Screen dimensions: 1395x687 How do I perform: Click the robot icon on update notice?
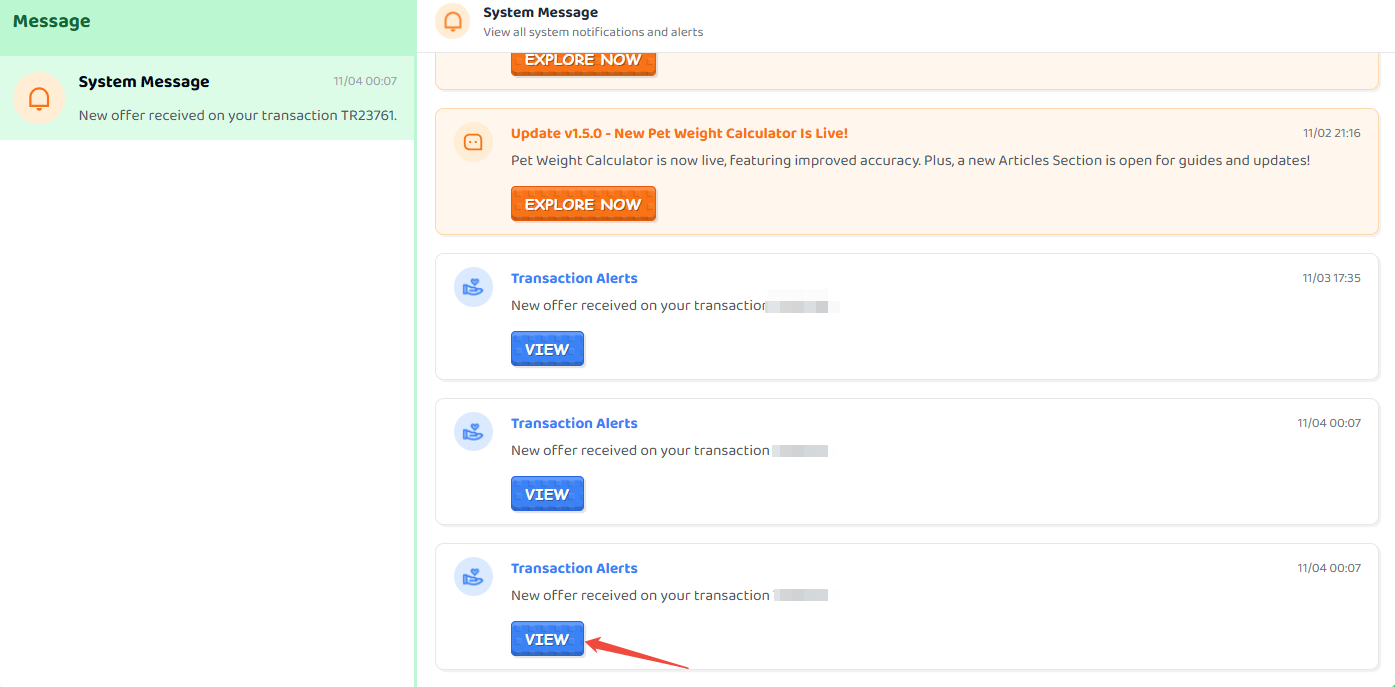(474, 142)
